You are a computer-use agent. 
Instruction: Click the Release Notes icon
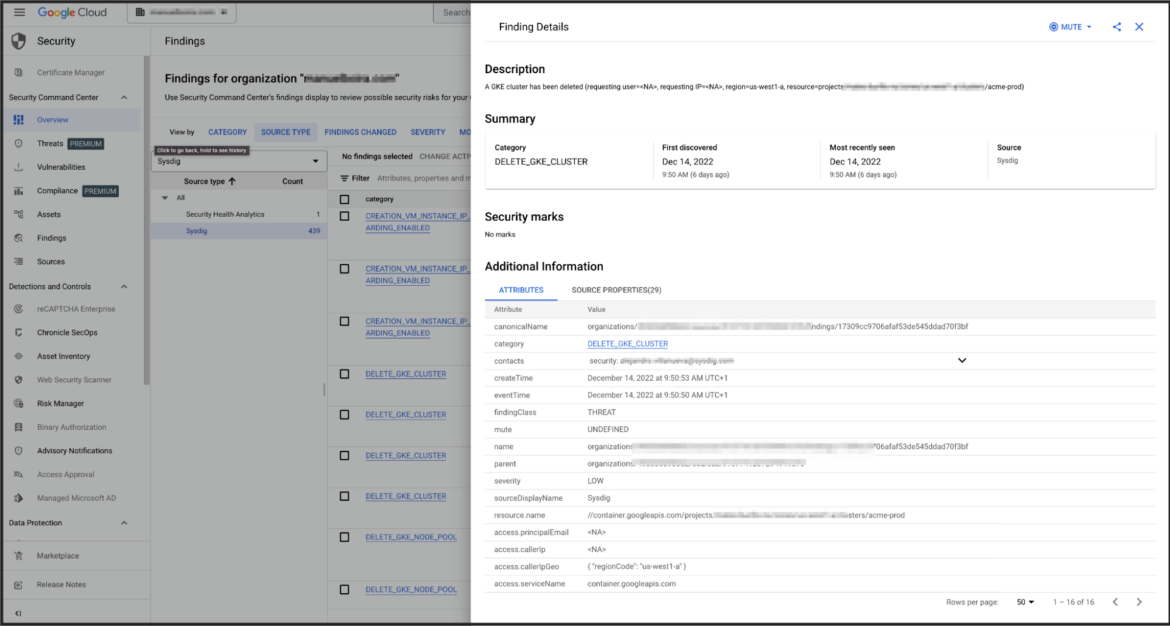[19, 585]
